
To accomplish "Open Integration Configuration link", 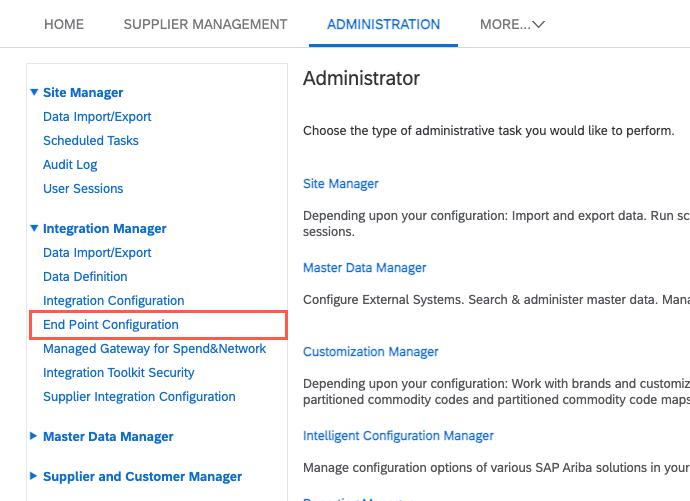I will pos(113,301).
